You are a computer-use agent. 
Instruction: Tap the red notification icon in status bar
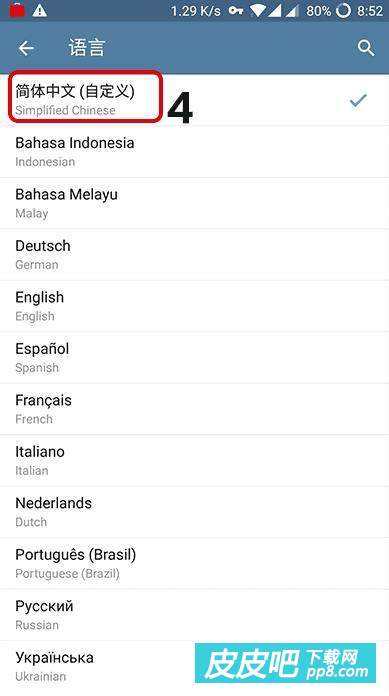[x=17, y=10]
